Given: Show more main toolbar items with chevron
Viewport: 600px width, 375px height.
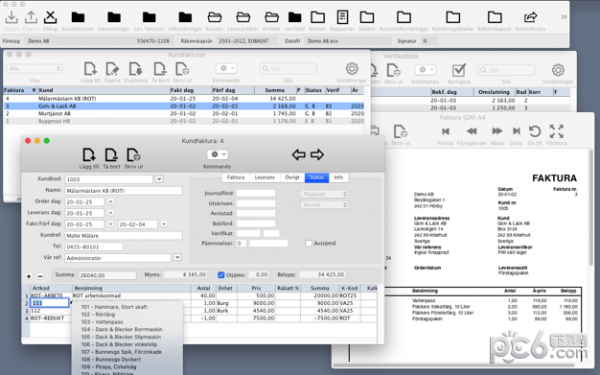Looking at the screenshot, I should [564, 17].
